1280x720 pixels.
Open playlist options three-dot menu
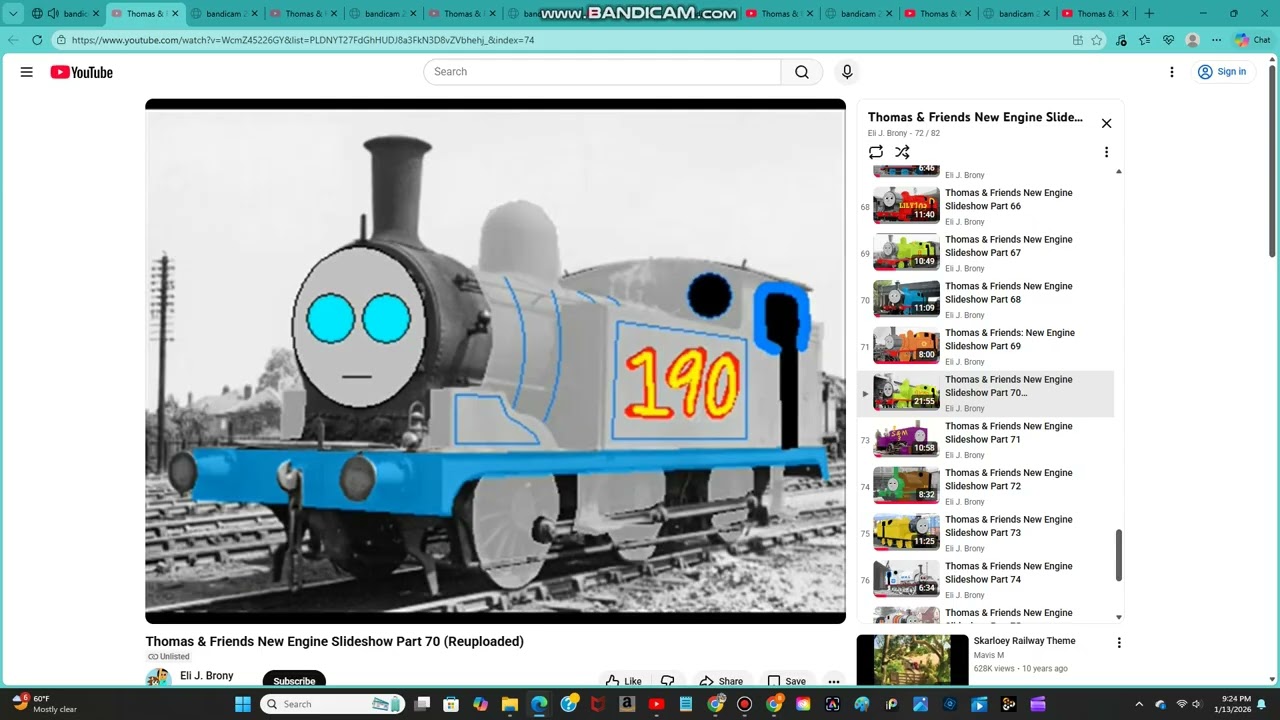(1106, 152)
